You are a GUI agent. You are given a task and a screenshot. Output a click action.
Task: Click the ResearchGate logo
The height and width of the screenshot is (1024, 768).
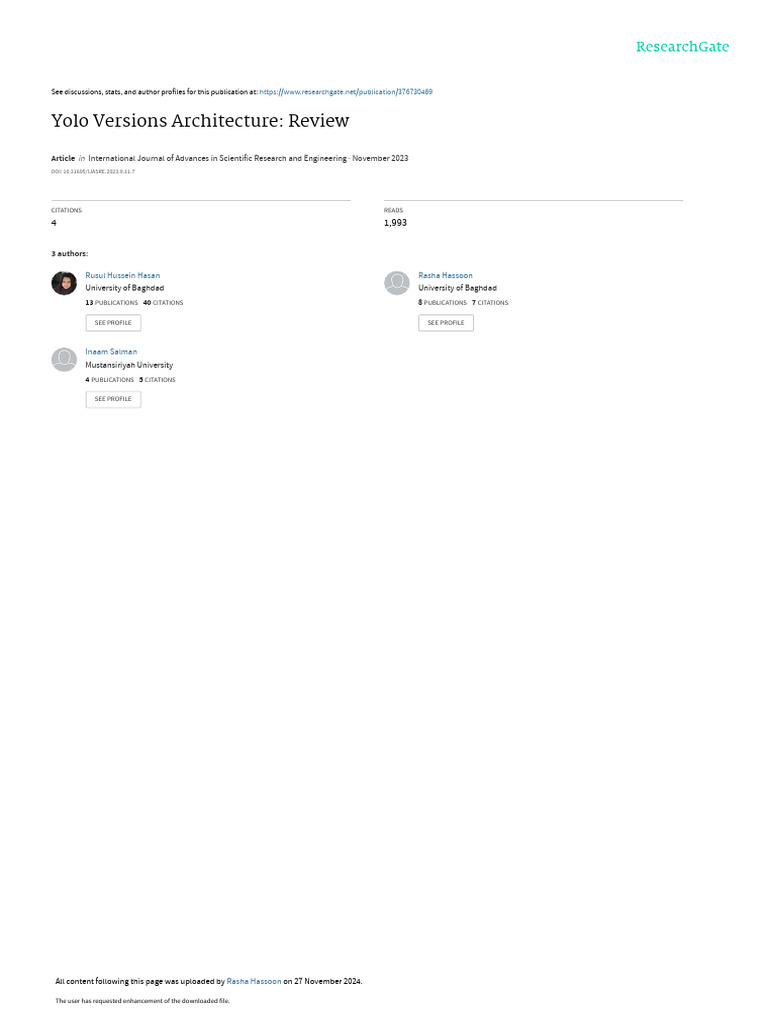click(x=682, y=47)
